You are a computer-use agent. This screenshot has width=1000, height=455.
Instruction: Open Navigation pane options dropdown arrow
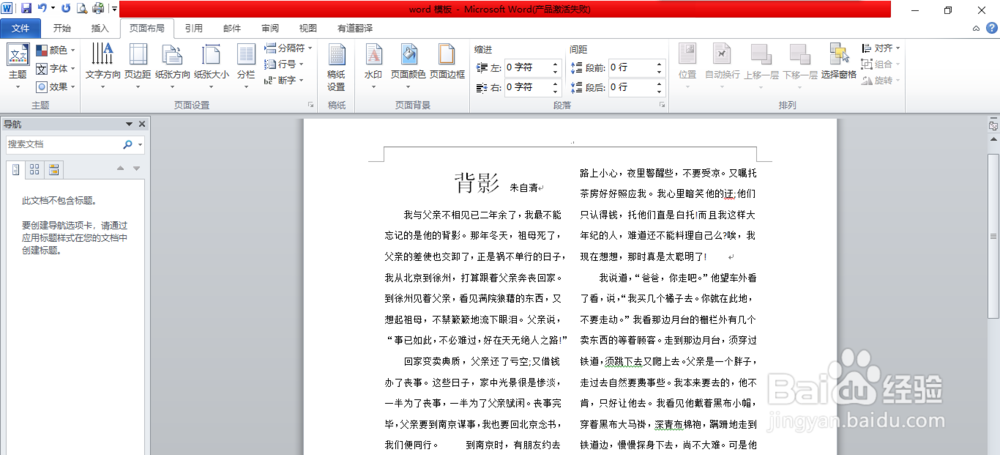click(129, 124)
